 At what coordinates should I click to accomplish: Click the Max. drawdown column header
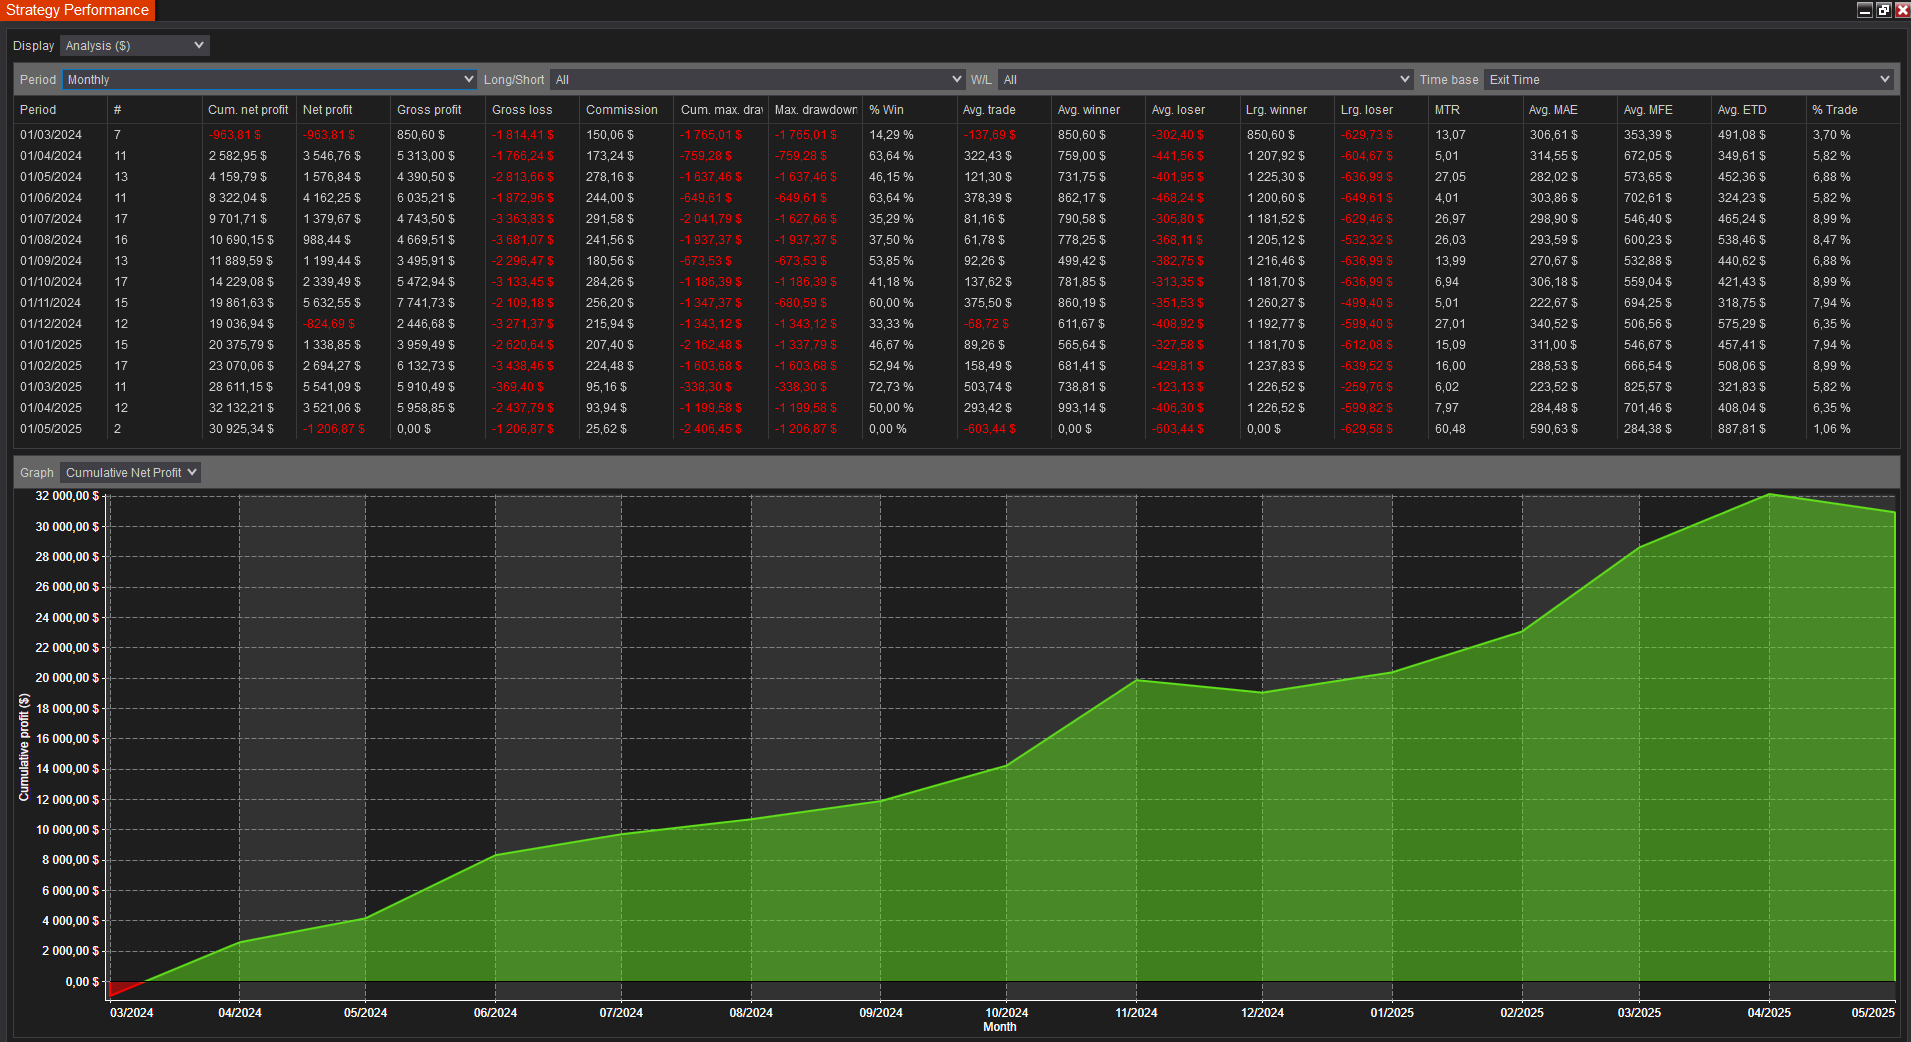pyautogui.click(x=815, y=110)
